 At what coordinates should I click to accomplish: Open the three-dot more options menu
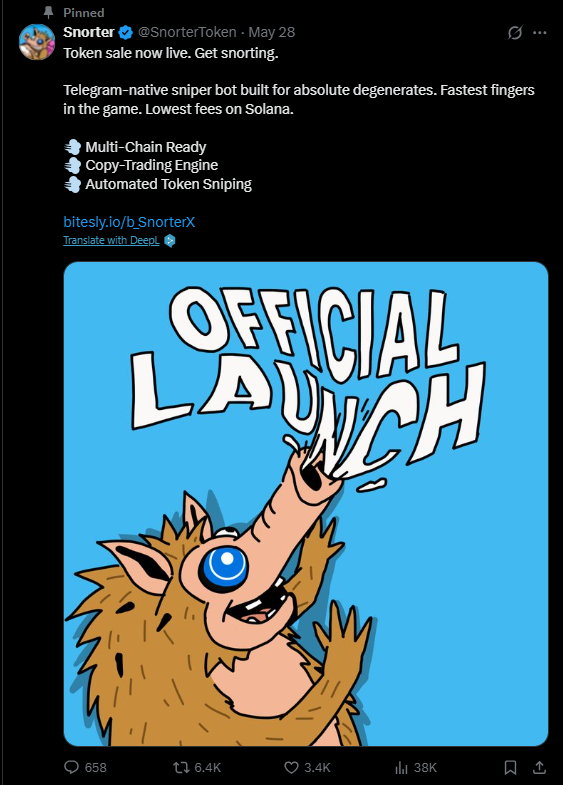[x=539, y=33]
